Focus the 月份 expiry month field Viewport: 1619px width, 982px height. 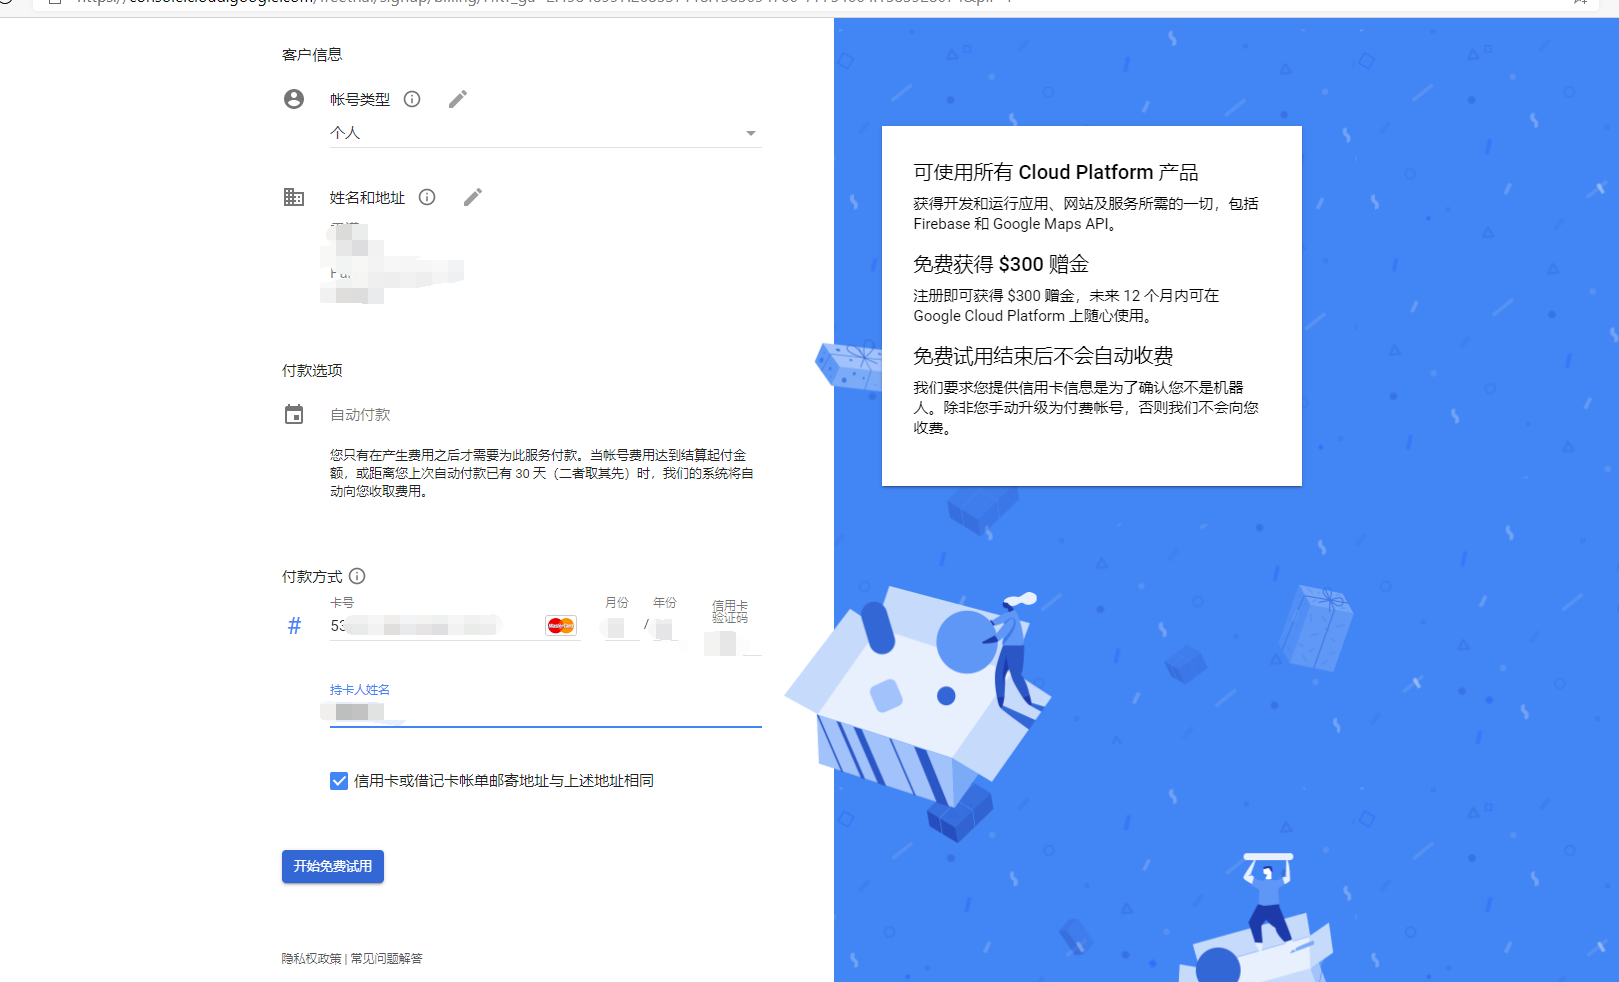pyautogui.click(x=620, y=628)
